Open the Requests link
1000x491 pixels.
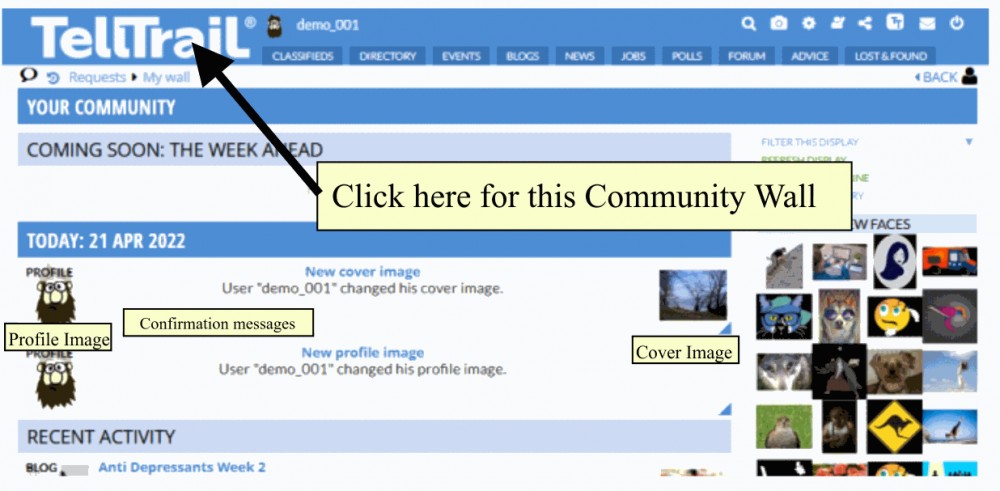pyautogui.click(x=97, y=77)
